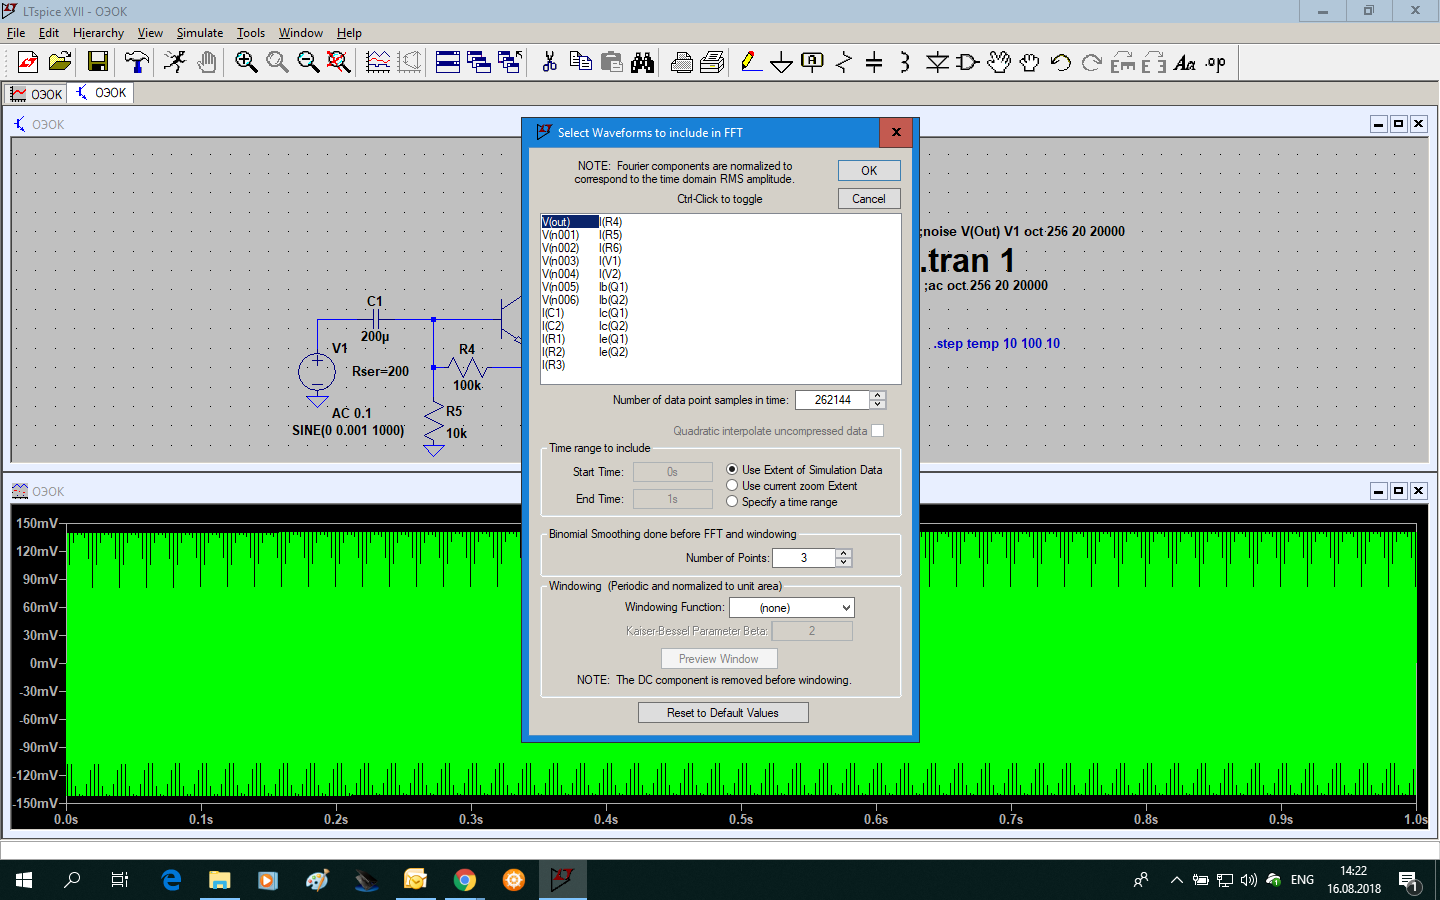Viewport: 1440px width, 900px height.
Task: Click the binoculars find icon
Action: coord(642,62)
